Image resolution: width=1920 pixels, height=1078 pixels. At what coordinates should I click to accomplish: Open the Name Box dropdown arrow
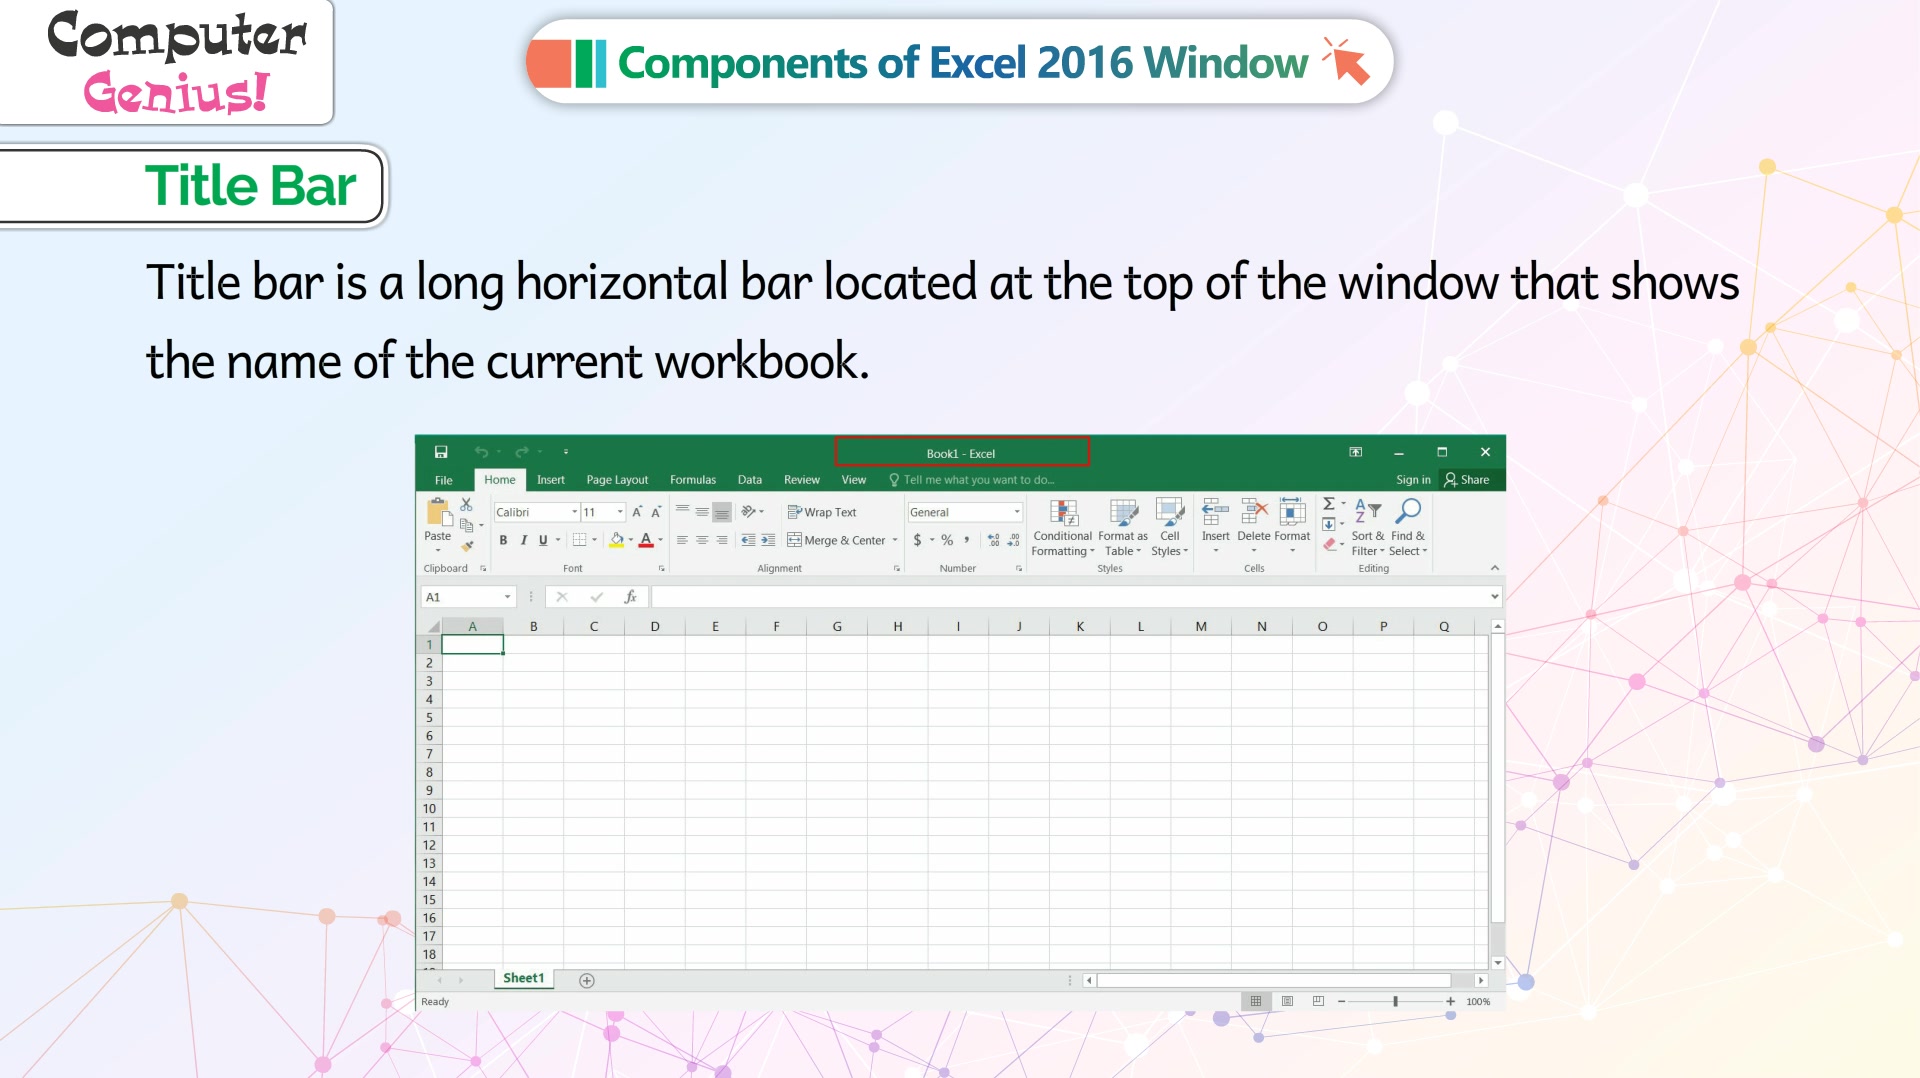point(507,597)
